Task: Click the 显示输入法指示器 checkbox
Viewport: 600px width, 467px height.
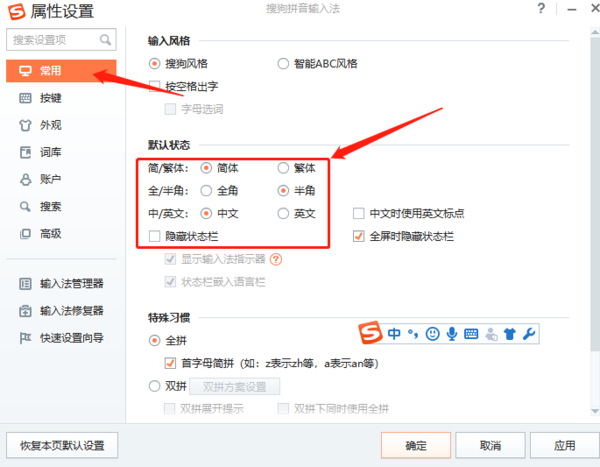Action: coord(170,259)
